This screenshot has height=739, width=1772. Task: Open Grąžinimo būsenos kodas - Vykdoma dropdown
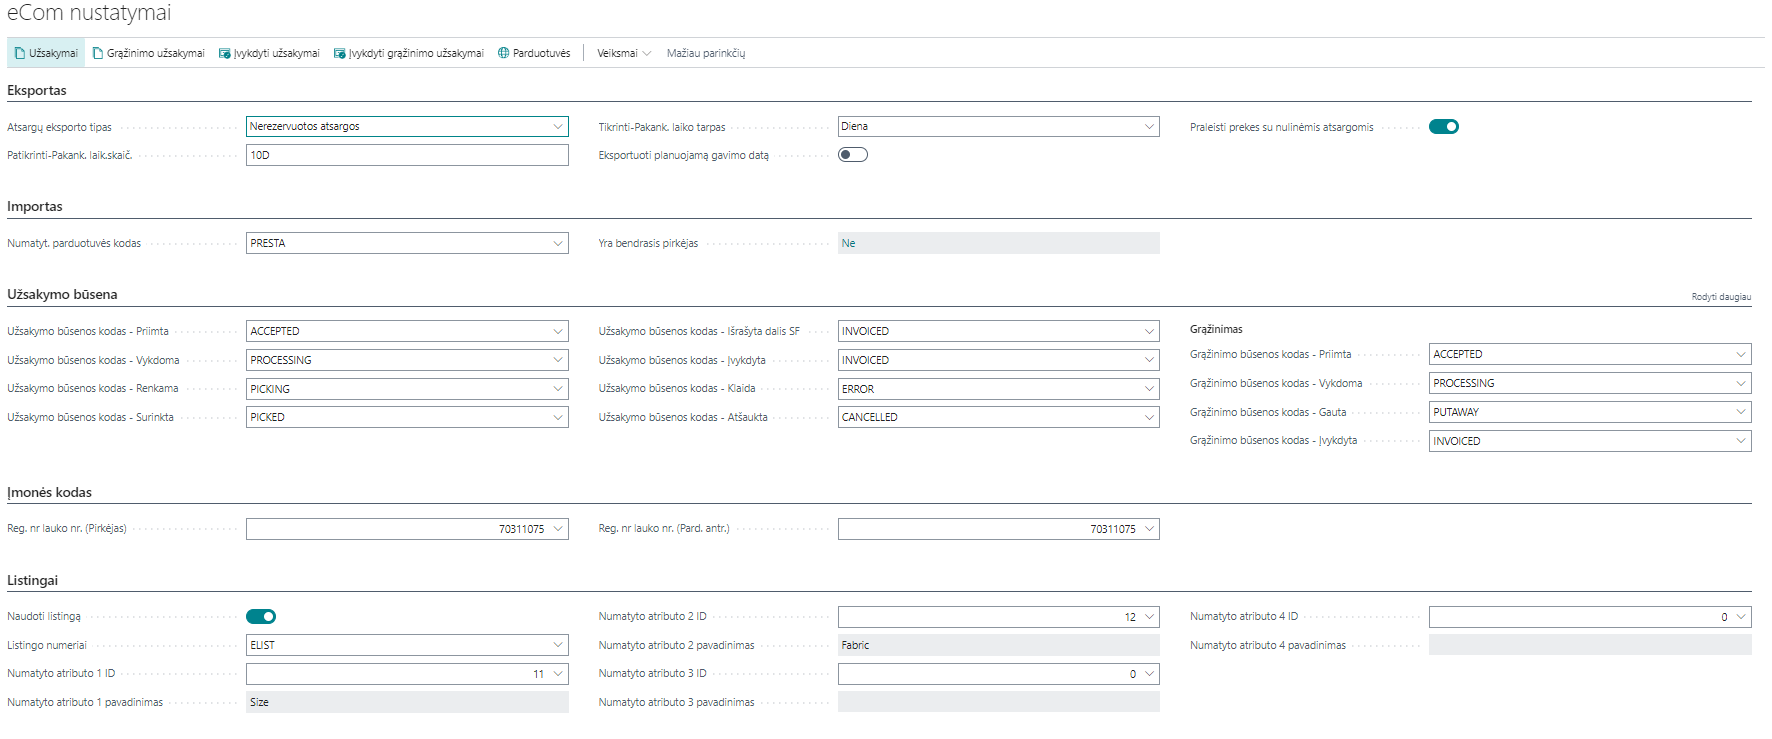pyautogui.click(x=1741, y=383)
